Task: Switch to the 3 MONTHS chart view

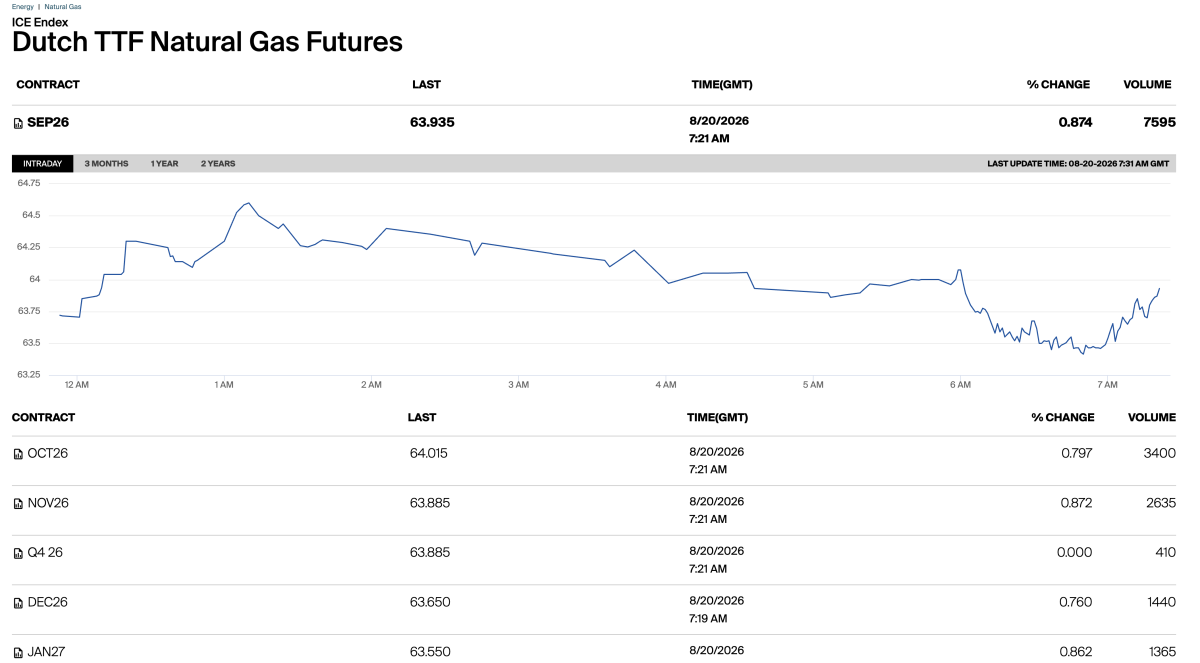Action: click(106, 163)
